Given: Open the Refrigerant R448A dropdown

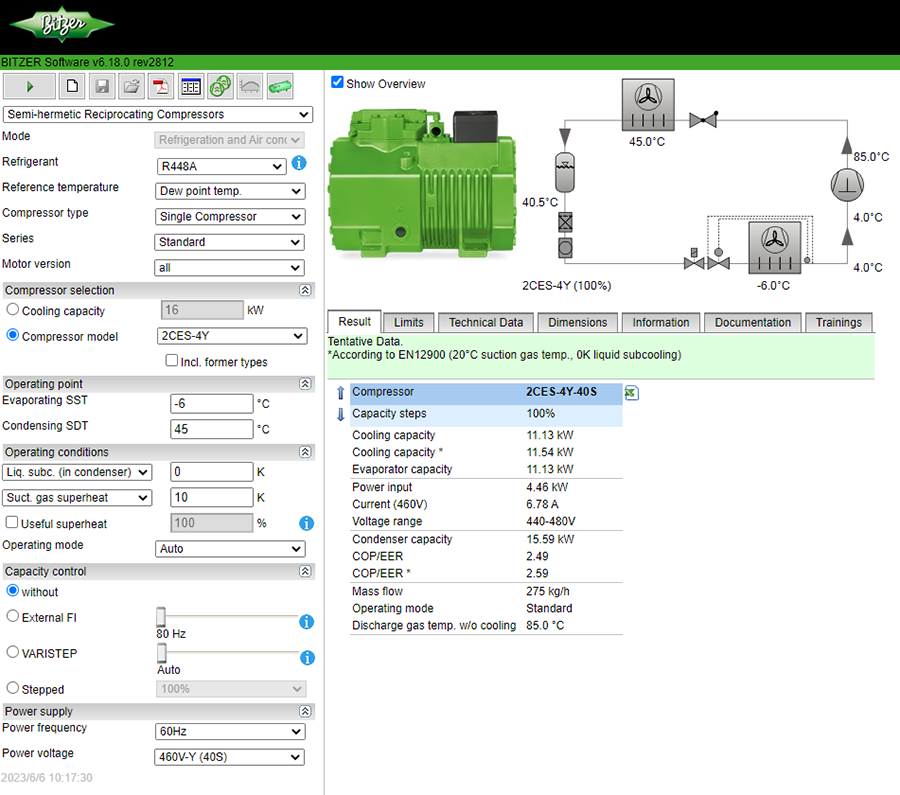Looking at the screenshot, I should click(x=221, y=166).
